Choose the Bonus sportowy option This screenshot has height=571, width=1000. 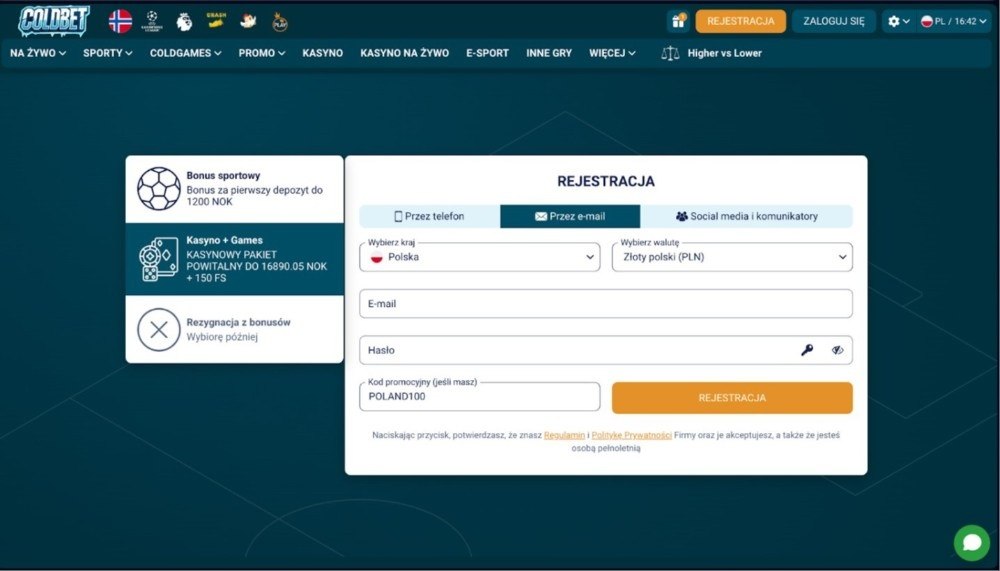click(235, 189)
